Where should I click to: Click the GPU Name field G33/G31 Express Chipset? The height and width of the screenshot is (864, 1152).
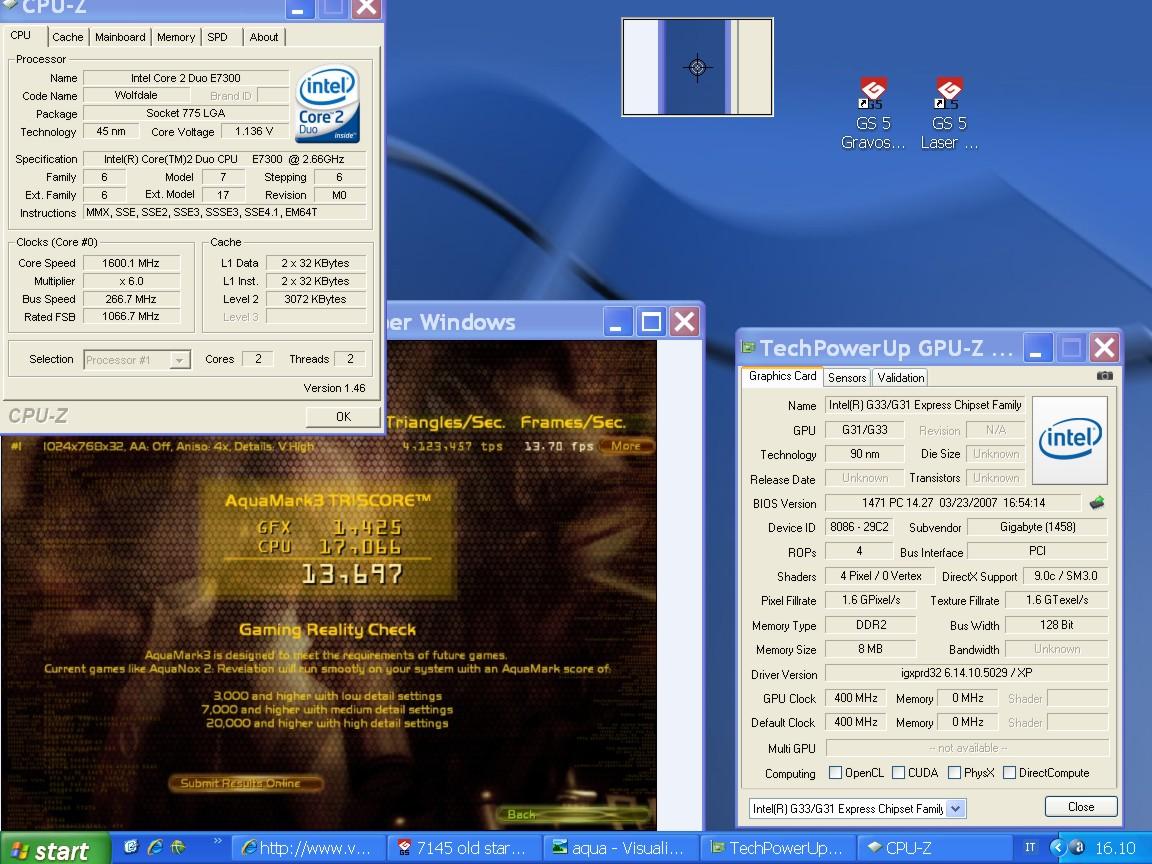925,405
